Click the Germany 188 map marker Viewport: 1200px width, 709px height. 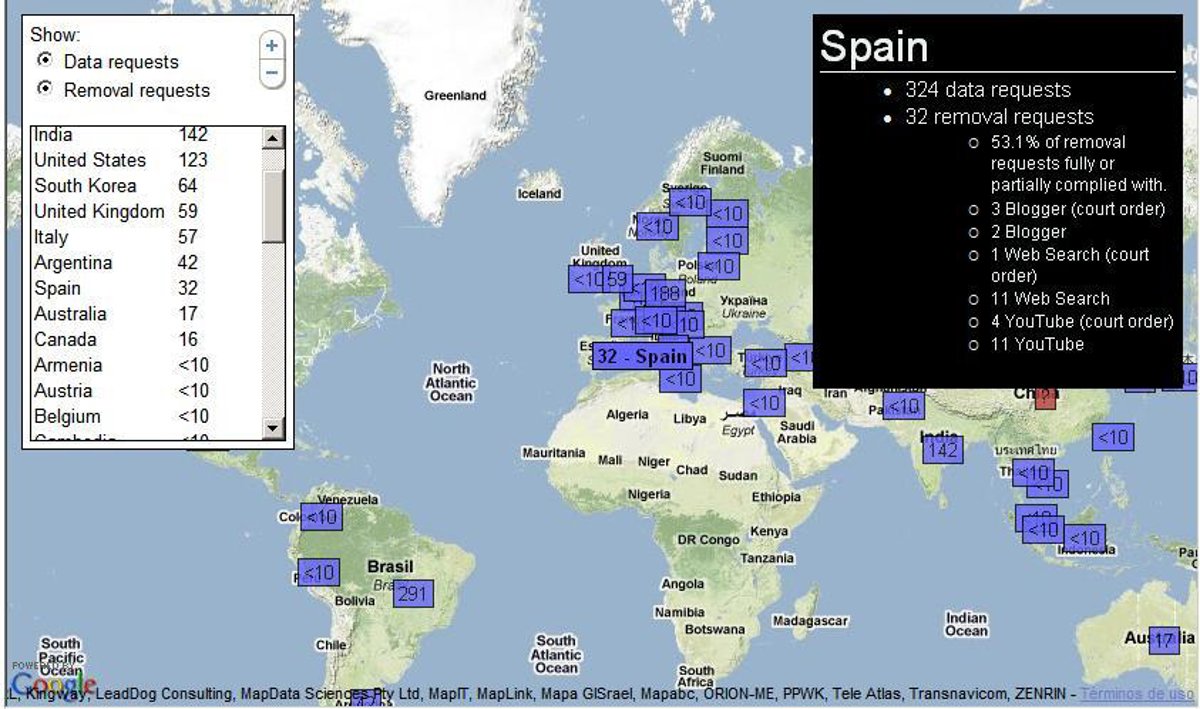(664, 294)
